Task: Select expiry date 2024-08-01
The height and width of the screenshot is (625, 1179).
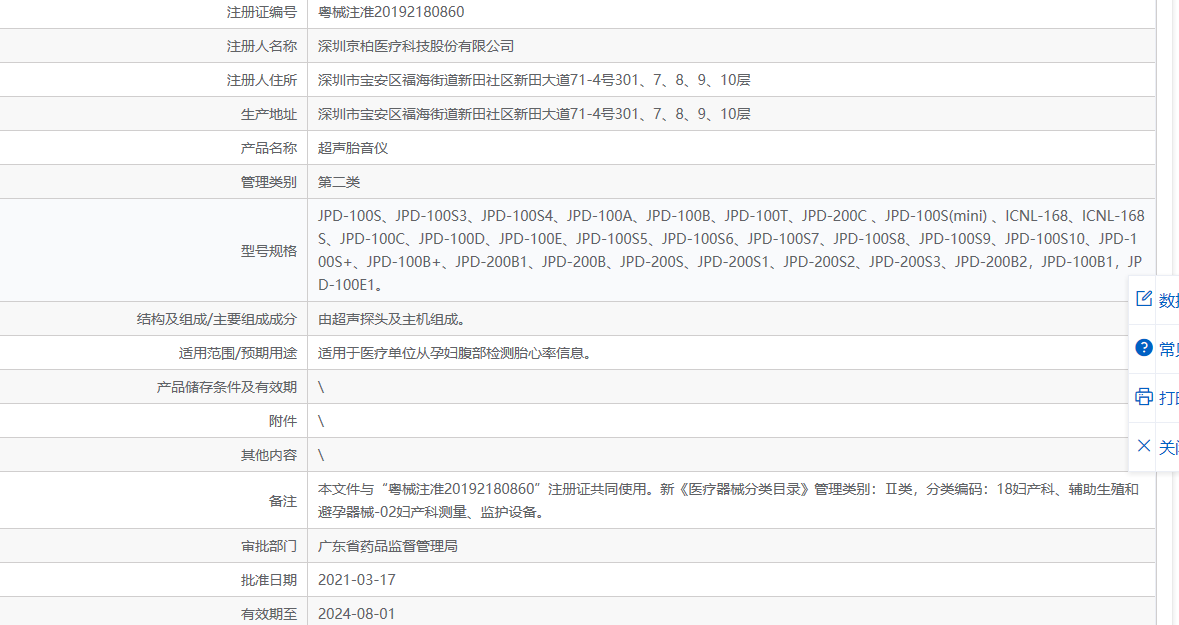Action: click(356, 614)
